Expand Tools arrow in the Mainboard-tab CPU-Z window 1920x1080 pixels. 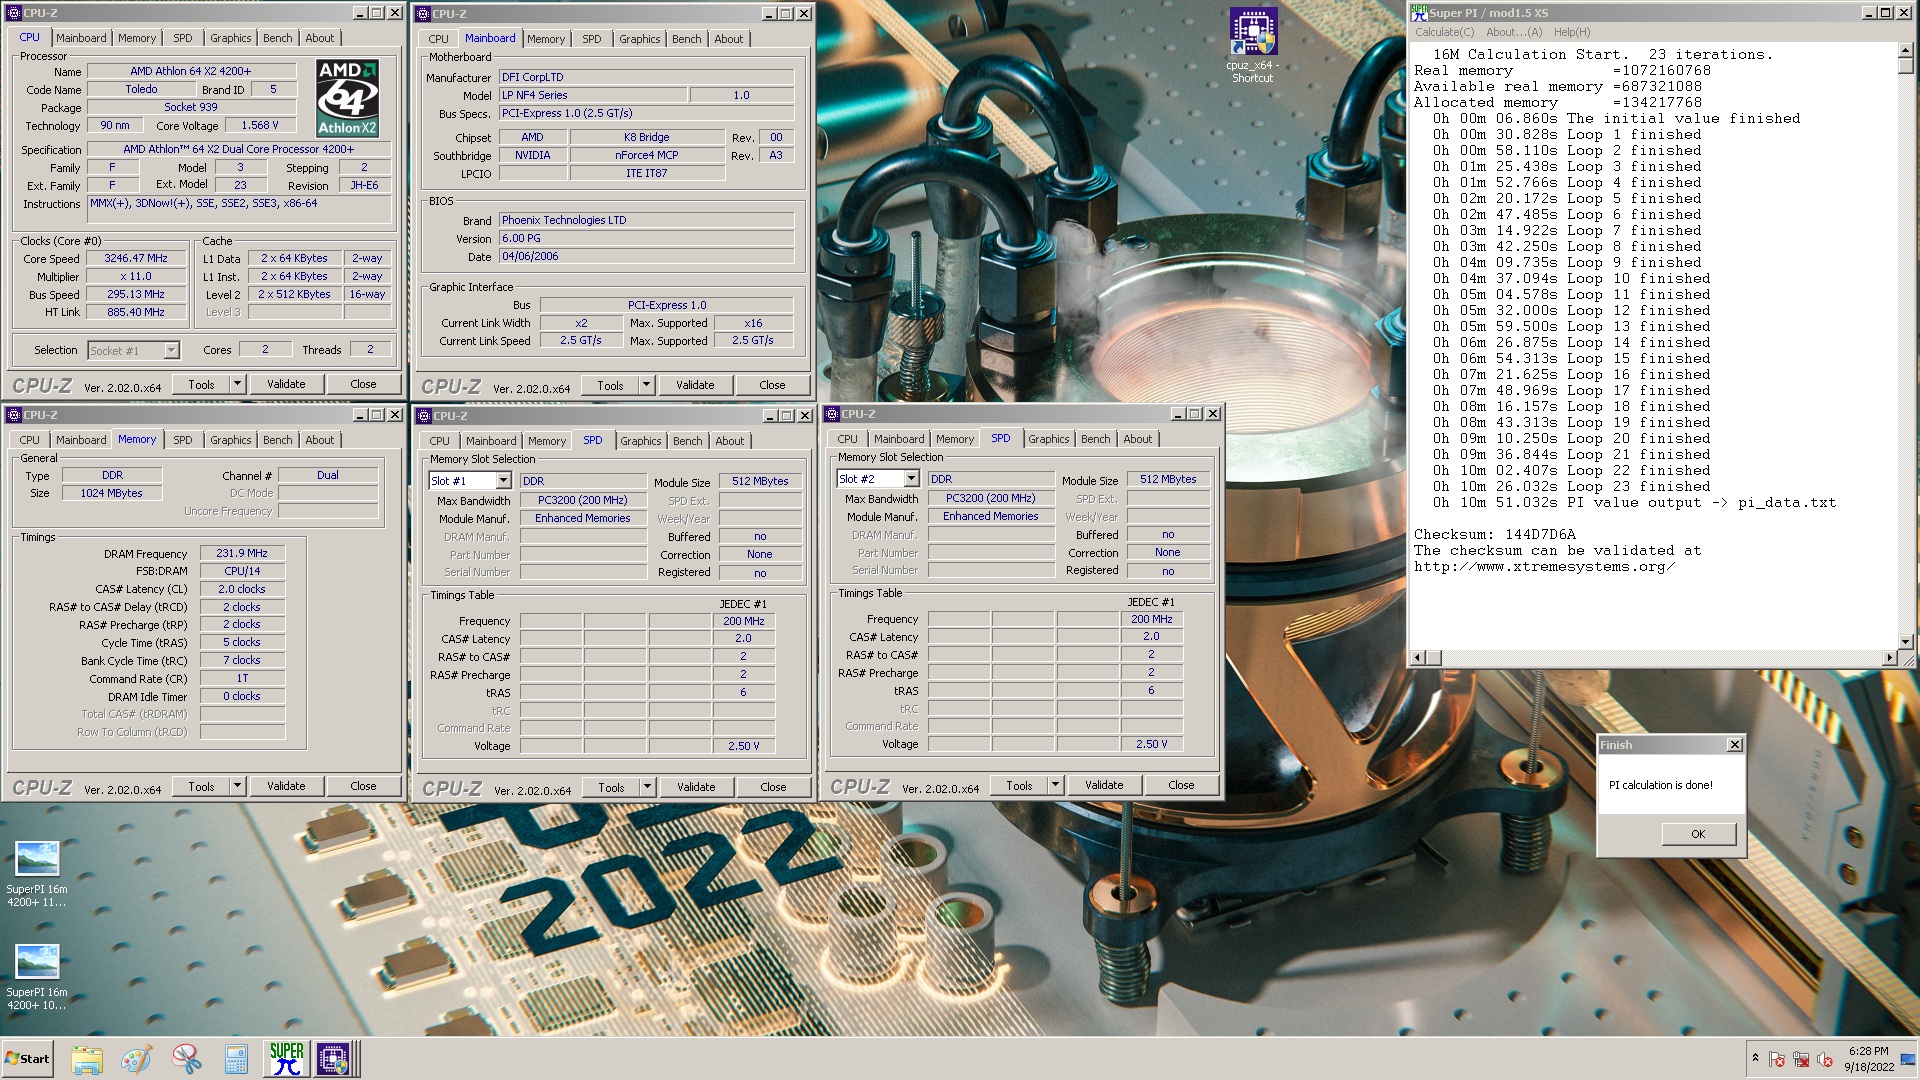646,385
